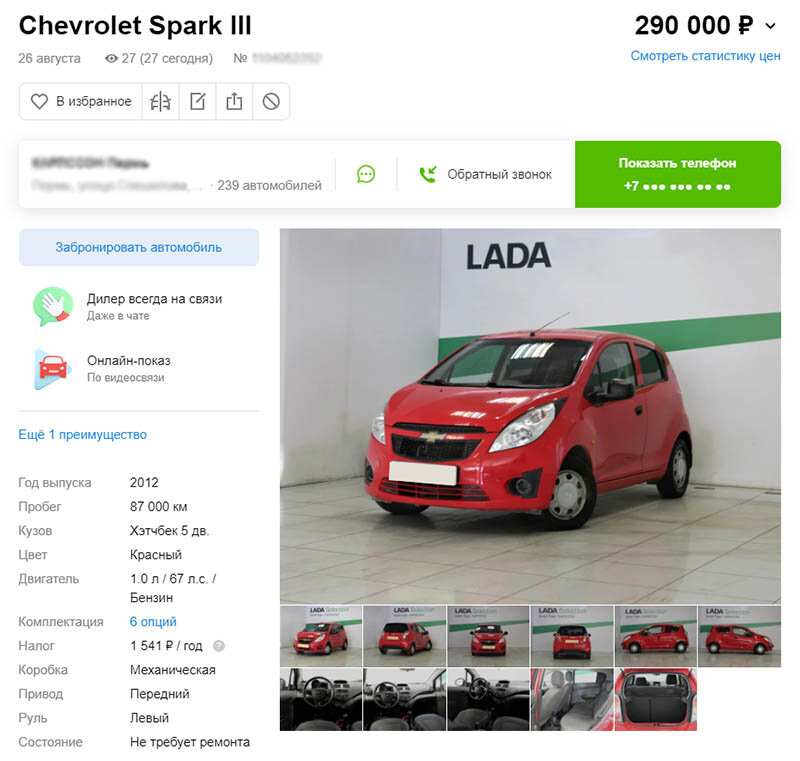This screenshot has width=800, height=761.
Task: Select the rear seats interior thumbnail
Action: coord(572,699)
